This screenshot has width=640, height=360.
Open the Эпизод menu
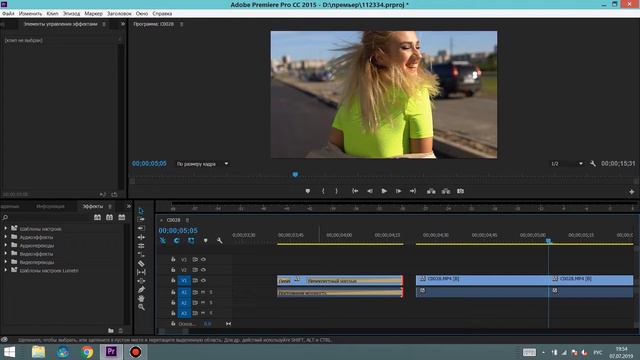coord(71,13)
